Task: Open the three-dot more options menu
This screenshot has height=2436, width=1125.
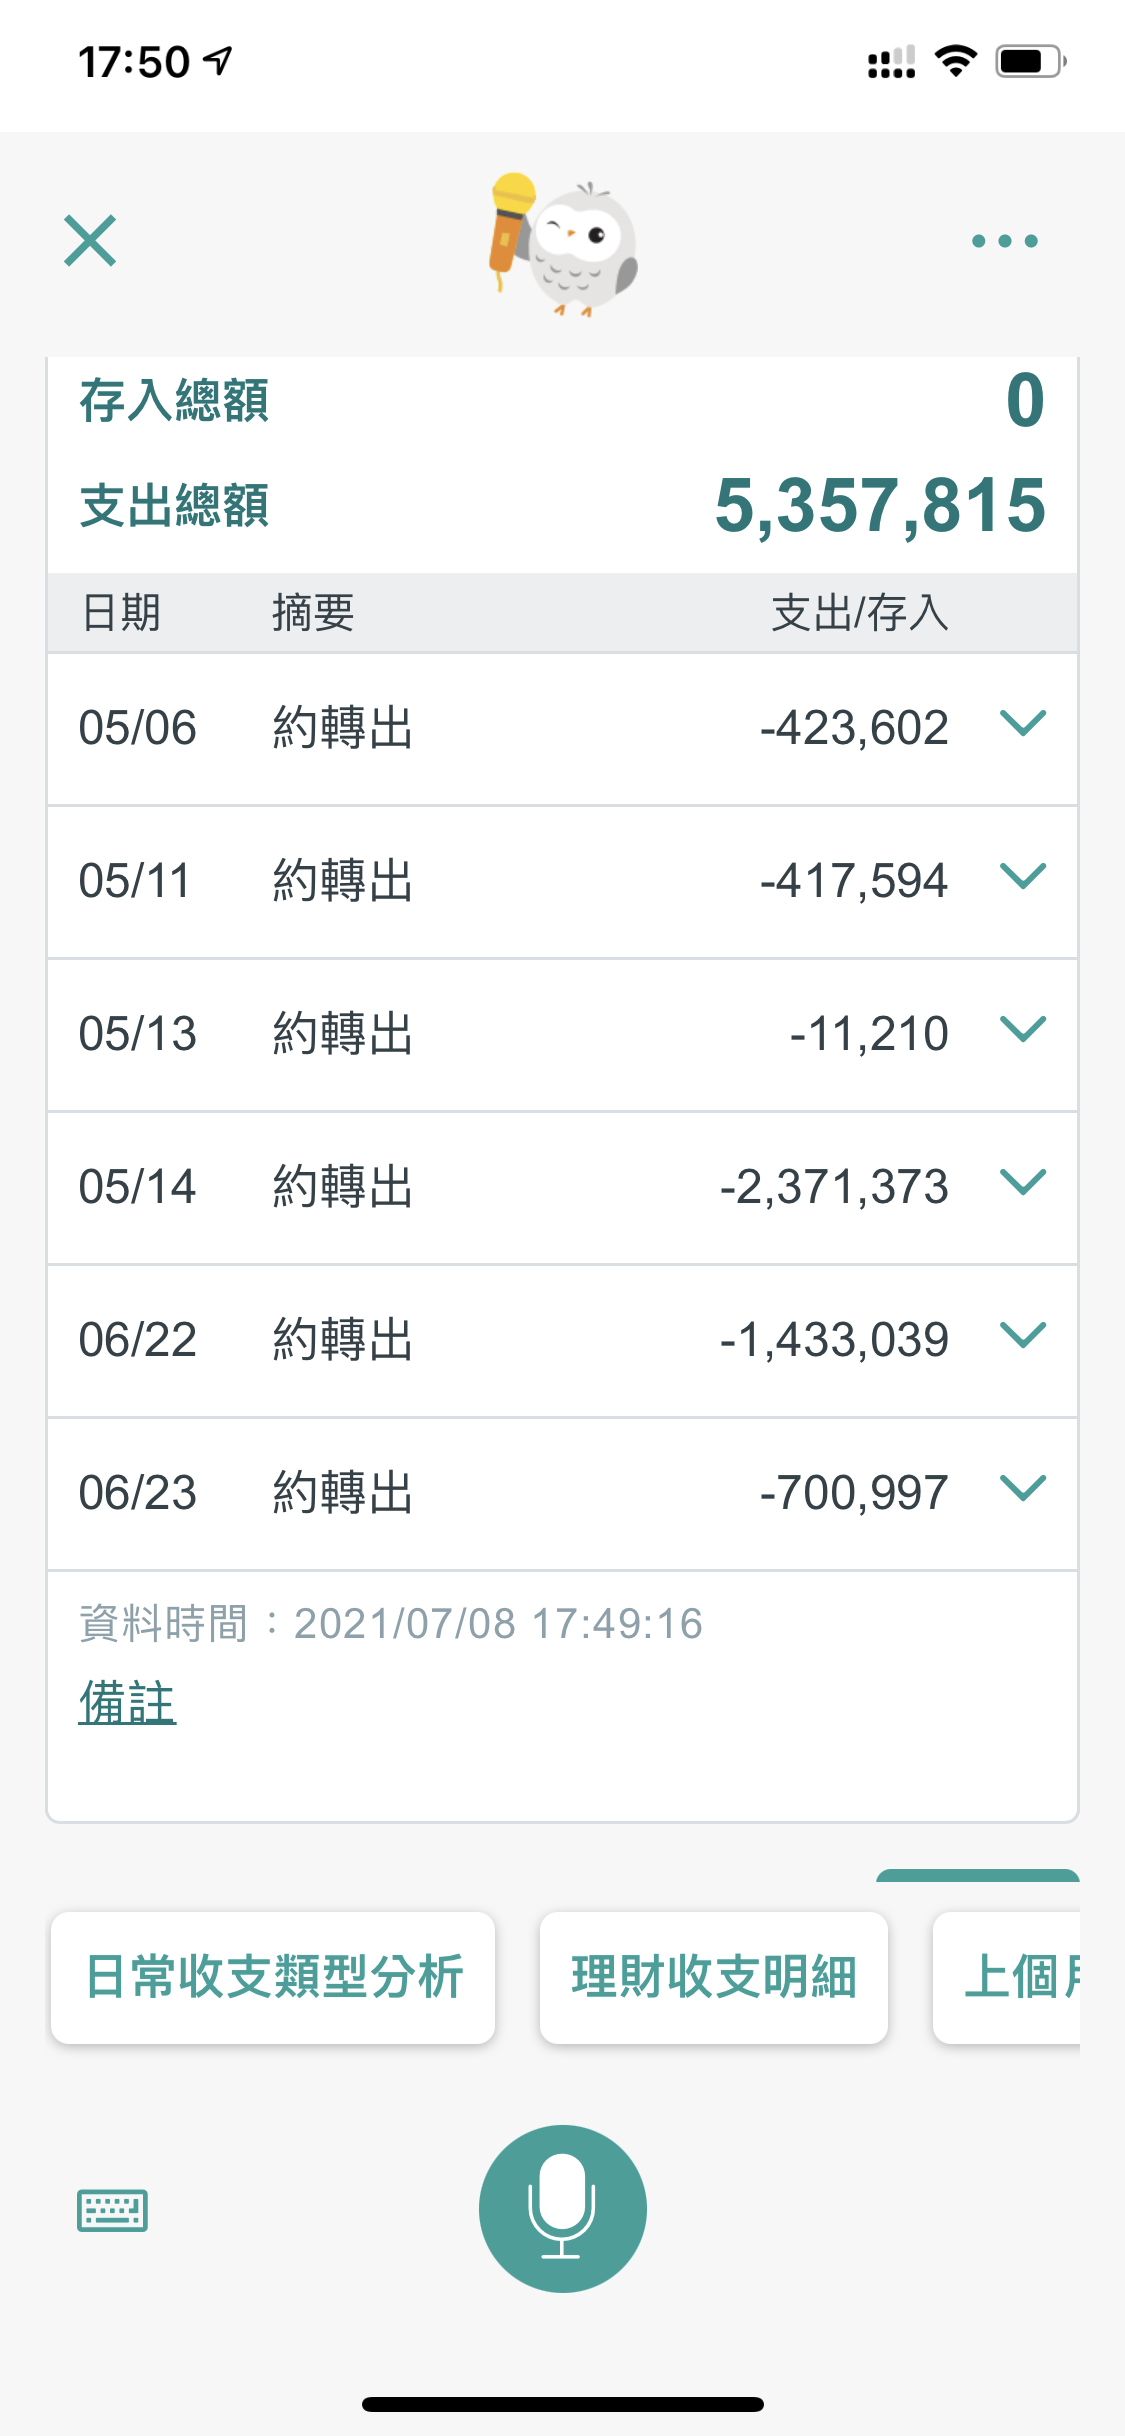Action: pyautogui.click(x=1004, y=241)
